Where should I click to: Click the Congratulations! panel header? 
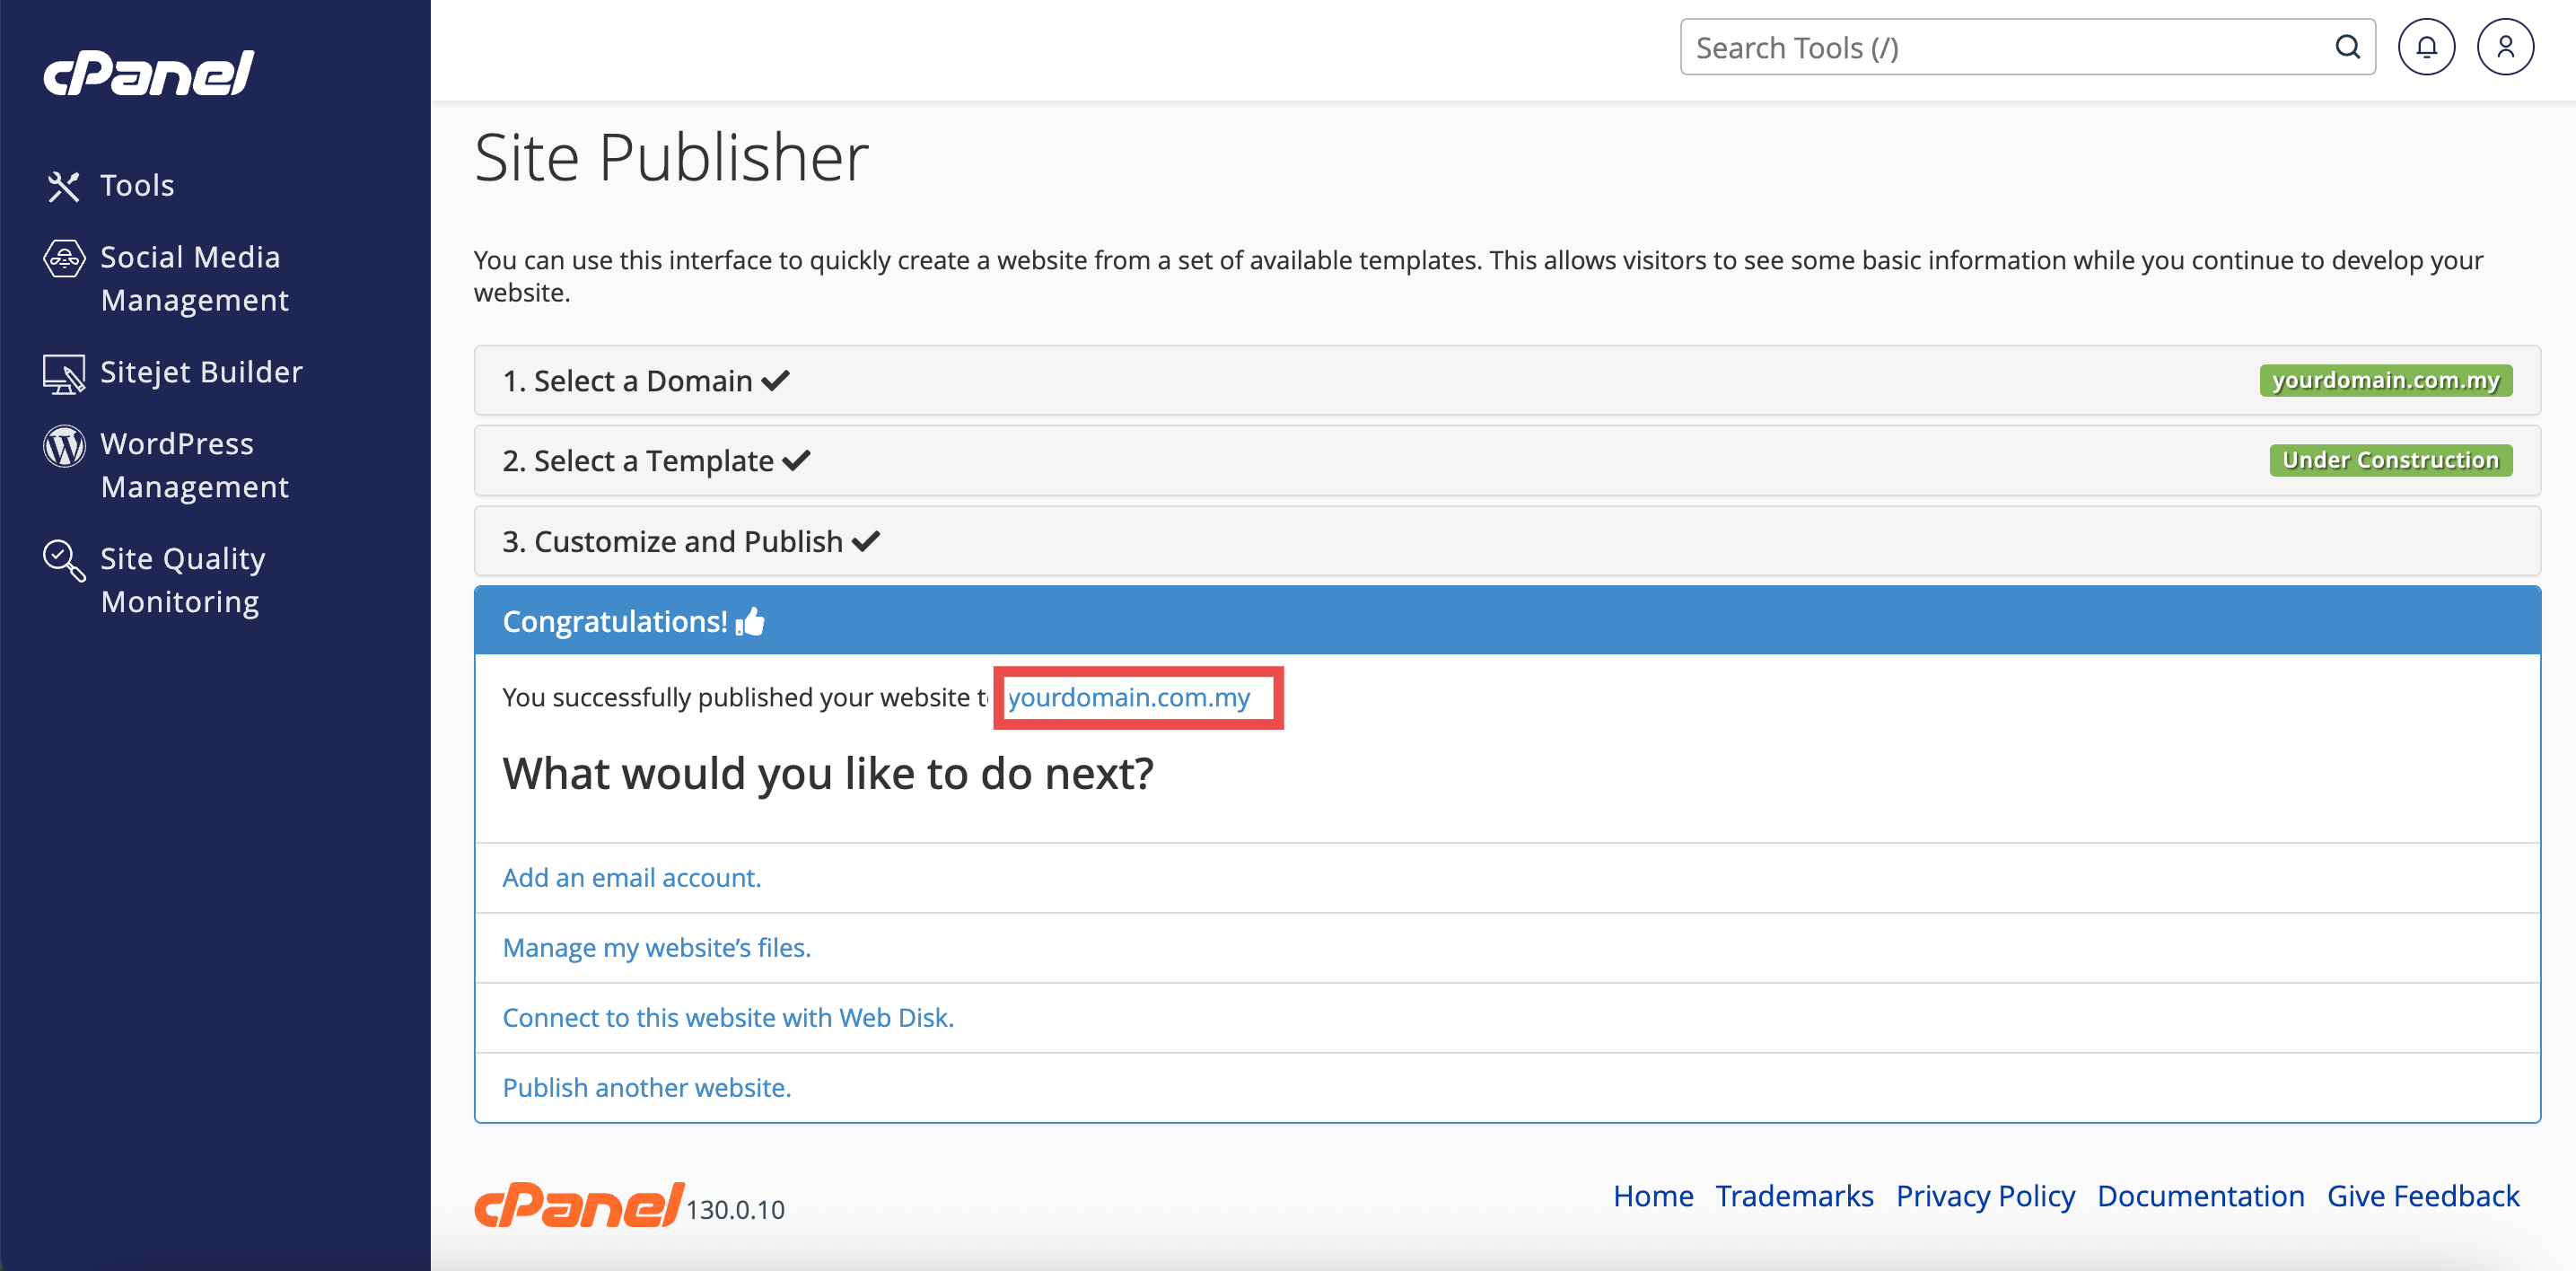click(x=1507, y=621)
